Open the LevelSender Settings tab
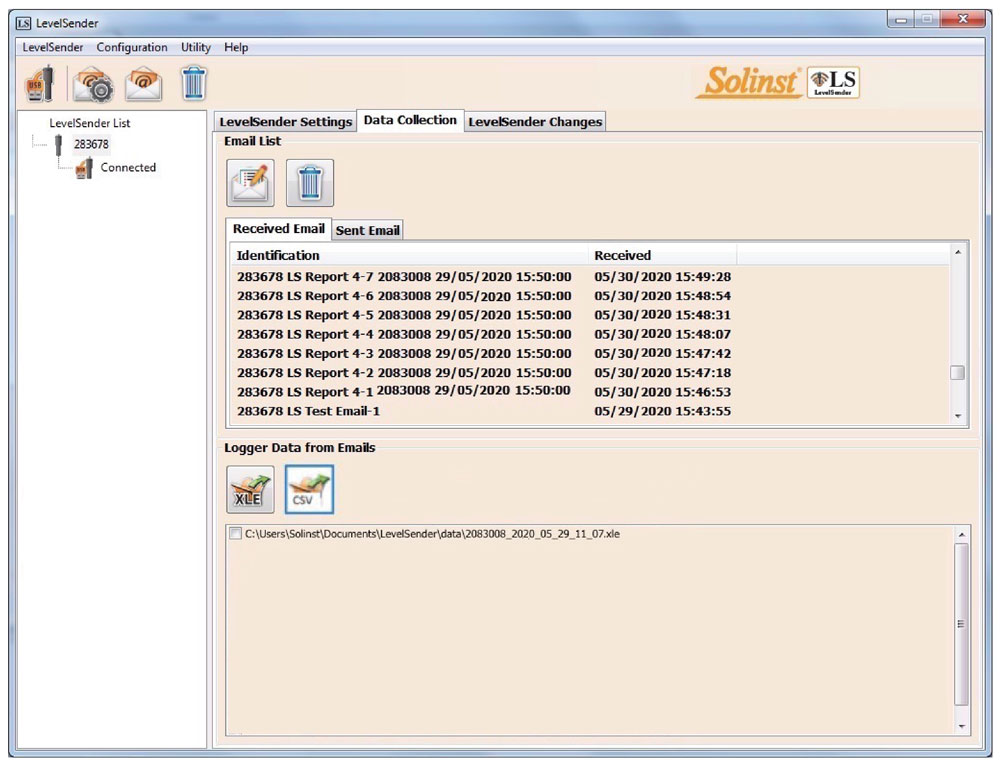Image resolution: width=1000 pixels, height=766 pixels. (285, 120)
